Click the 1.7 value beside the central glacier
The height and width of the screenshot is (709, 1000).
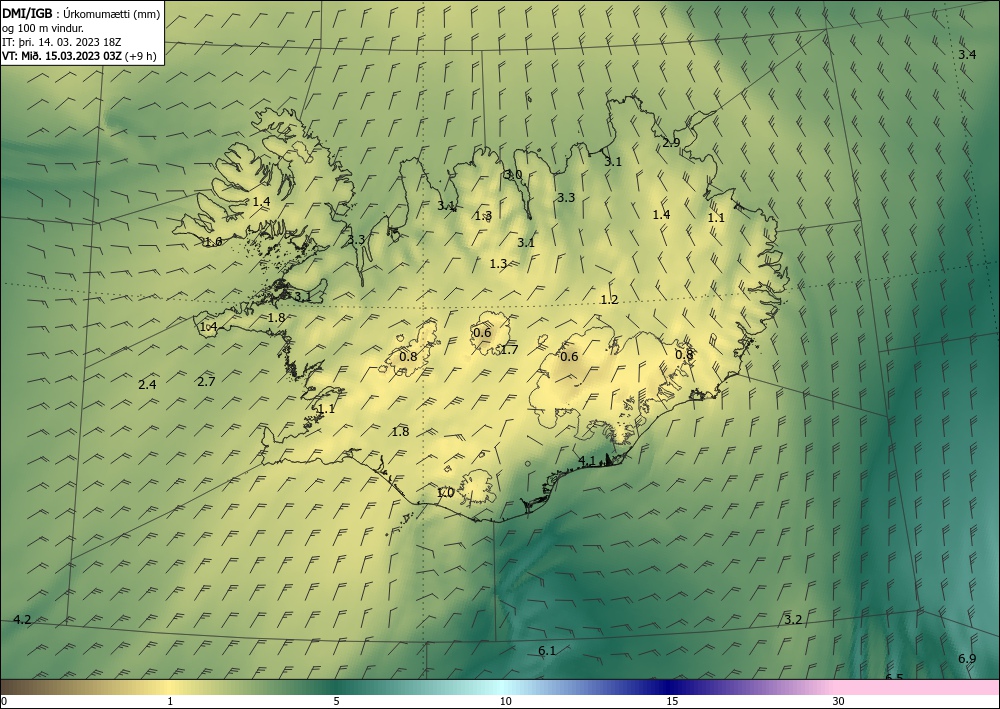510,349
